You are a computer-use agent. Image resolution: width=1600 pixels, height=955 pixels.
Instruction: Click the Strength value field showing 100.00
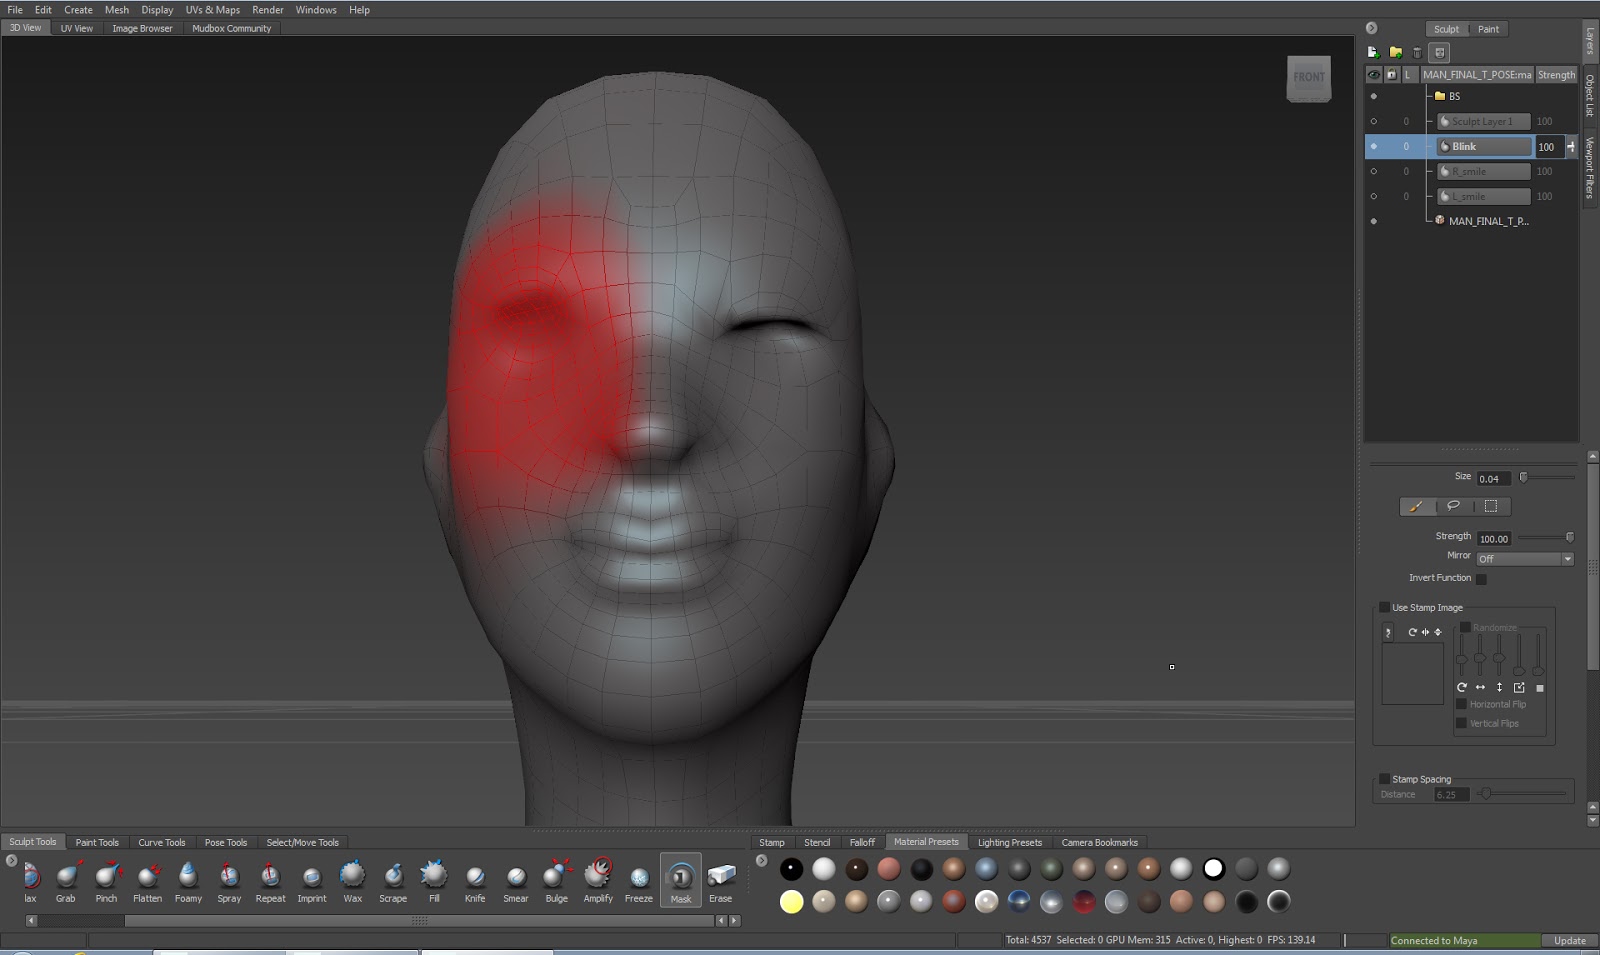1494,538
